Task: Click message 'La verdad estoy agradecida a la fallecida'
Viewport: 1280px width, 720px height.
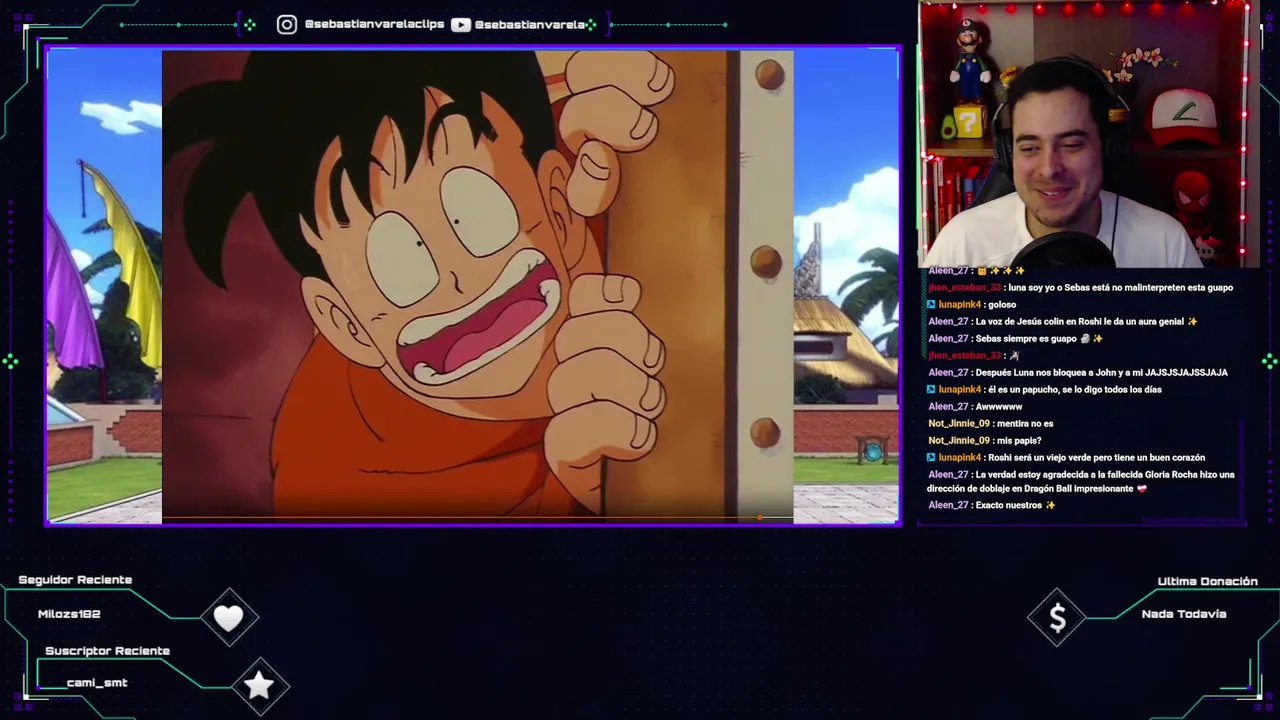Action: pos(1081,482)
